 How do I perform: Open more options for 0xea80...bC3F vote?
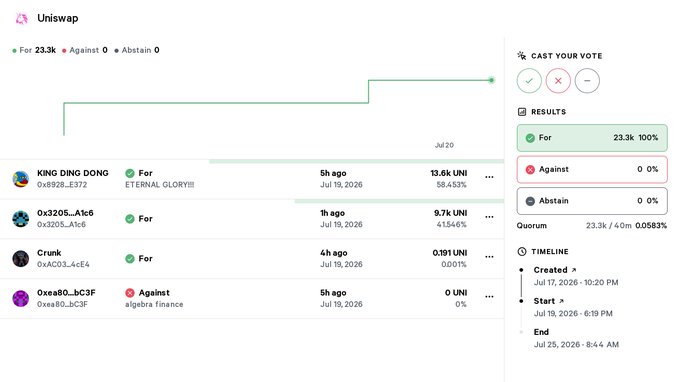[489, 297]
